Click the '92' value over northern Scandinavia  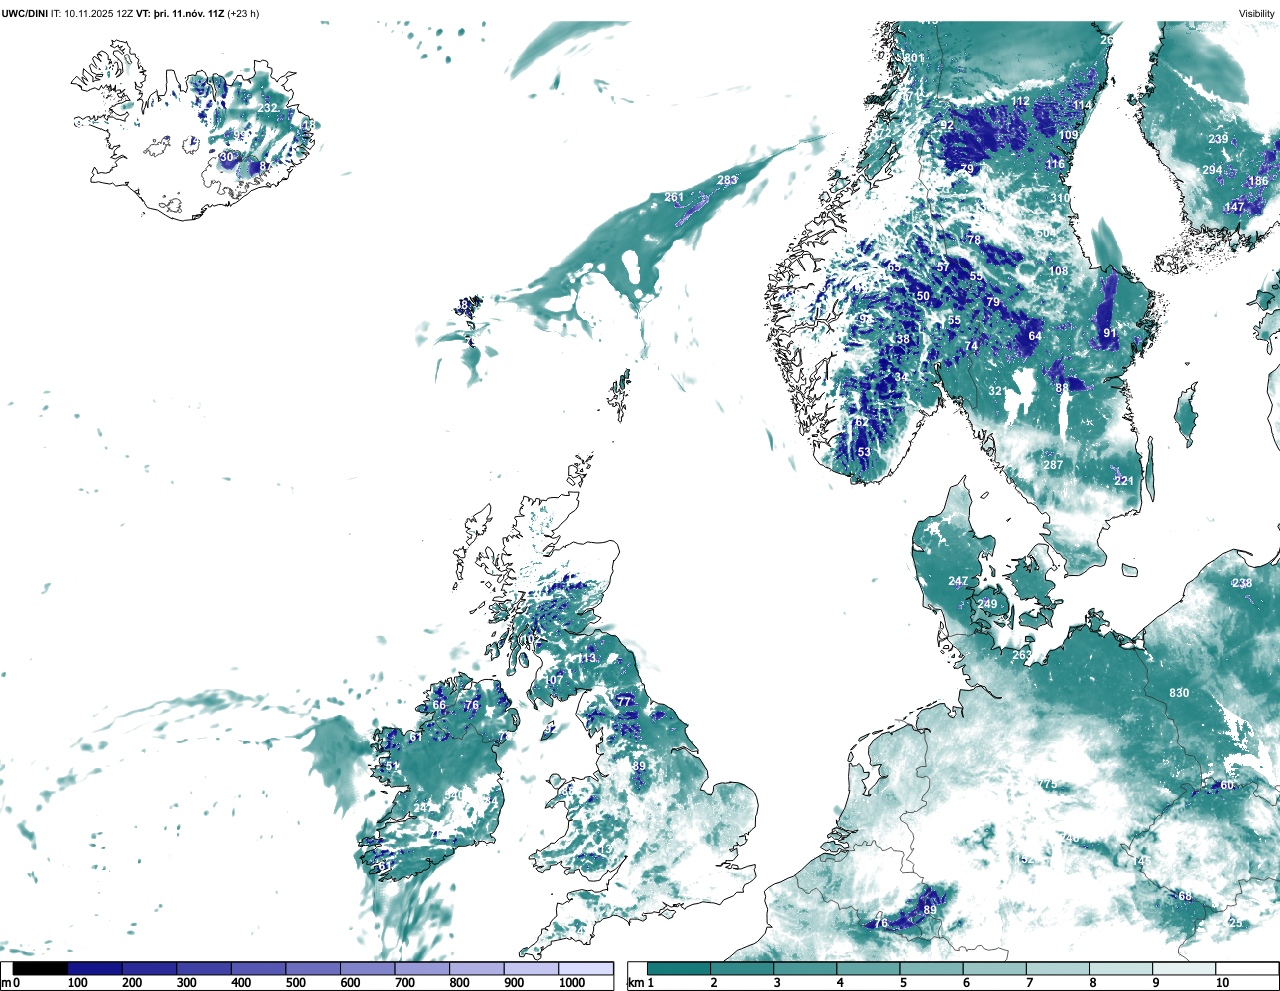point(947,125)
